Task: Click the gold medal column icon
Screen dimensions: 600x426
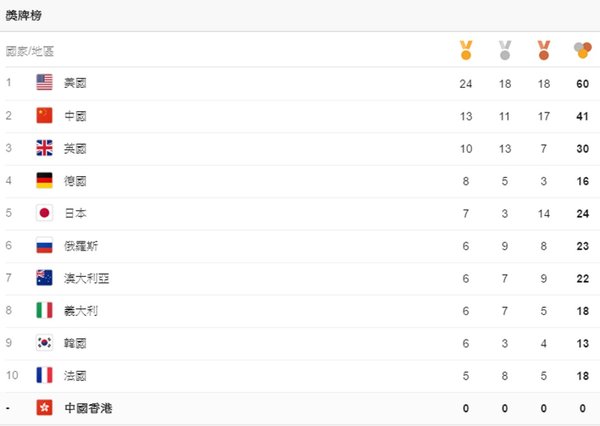Action: 466,50
